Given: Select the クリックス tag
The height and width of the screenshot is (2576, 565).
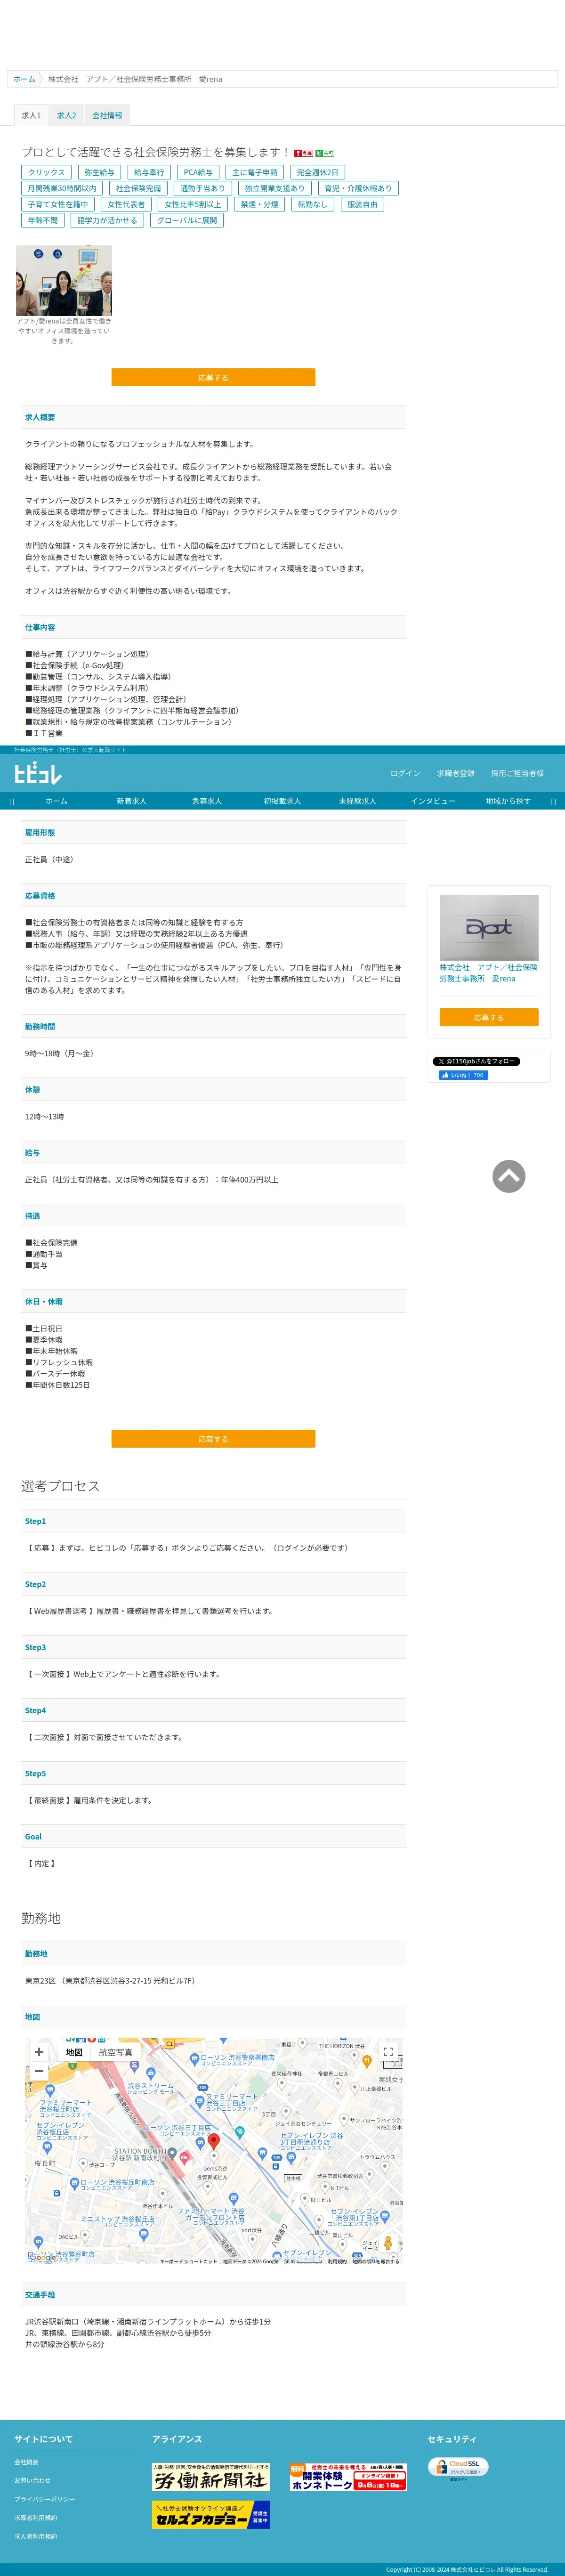Looking at the screenshot, I should (46, 172).
